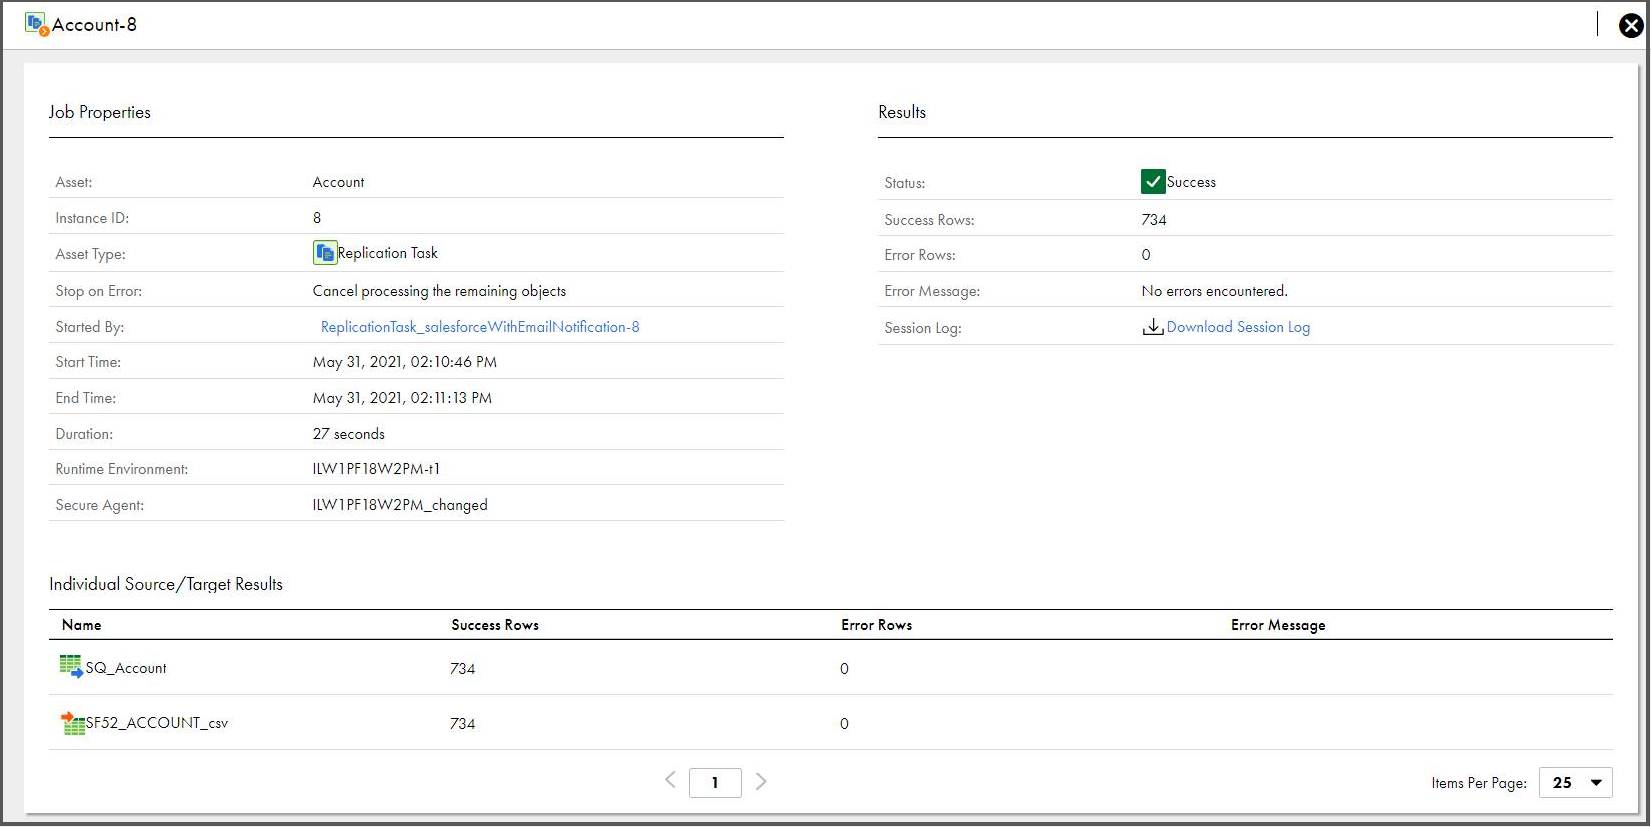Click the Results Success Rows value 734
The width and height of the screenshot is (1651, 827).
[x=1154, y=220]
